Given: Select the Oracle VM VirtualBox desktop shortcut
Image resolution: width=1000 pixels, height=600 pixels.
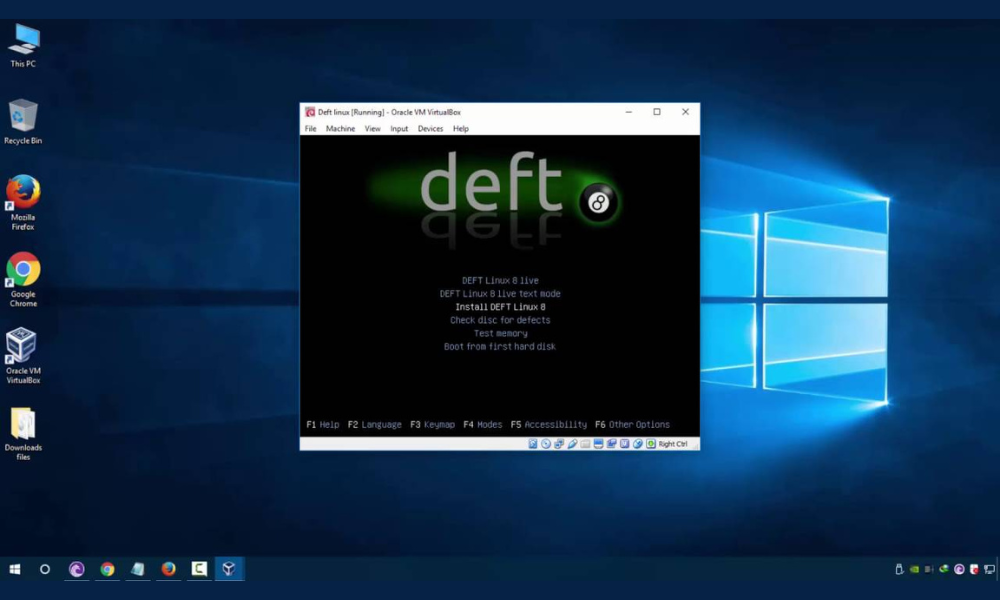Looking at the screenshot, I should click(23, 356).
